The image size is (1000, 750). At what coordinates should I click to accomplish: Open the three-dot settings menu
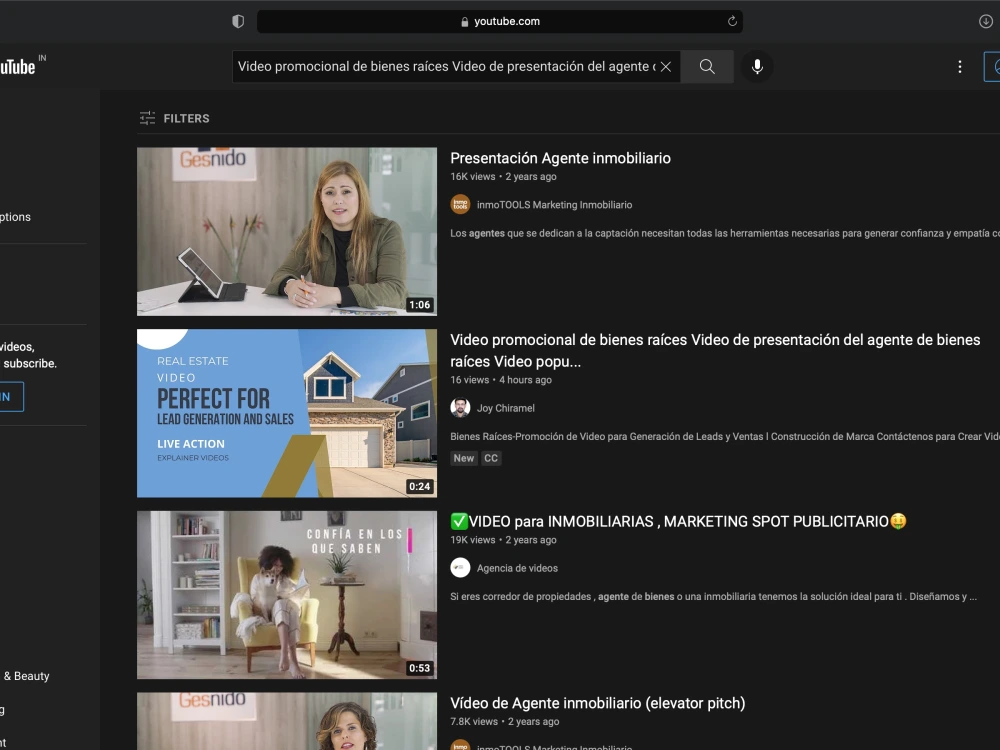959,66
